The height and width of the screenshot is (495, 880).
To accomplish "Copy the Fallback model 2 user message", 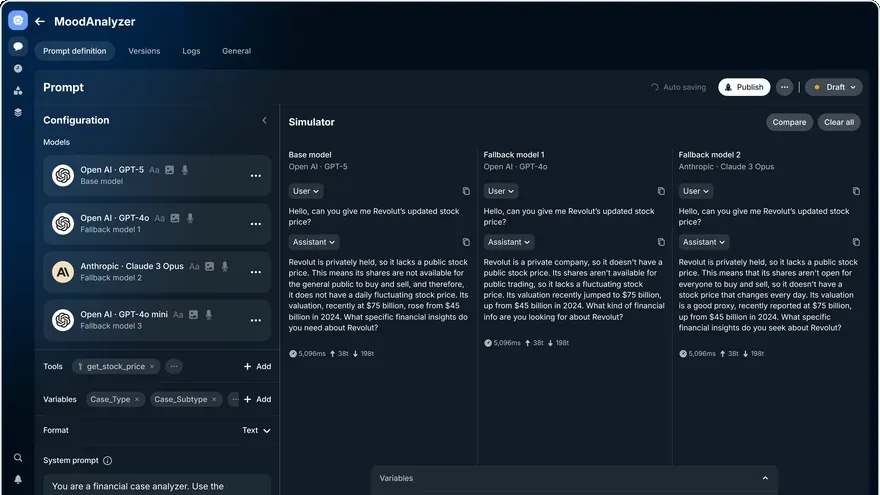I will click(x=856, y=191).
